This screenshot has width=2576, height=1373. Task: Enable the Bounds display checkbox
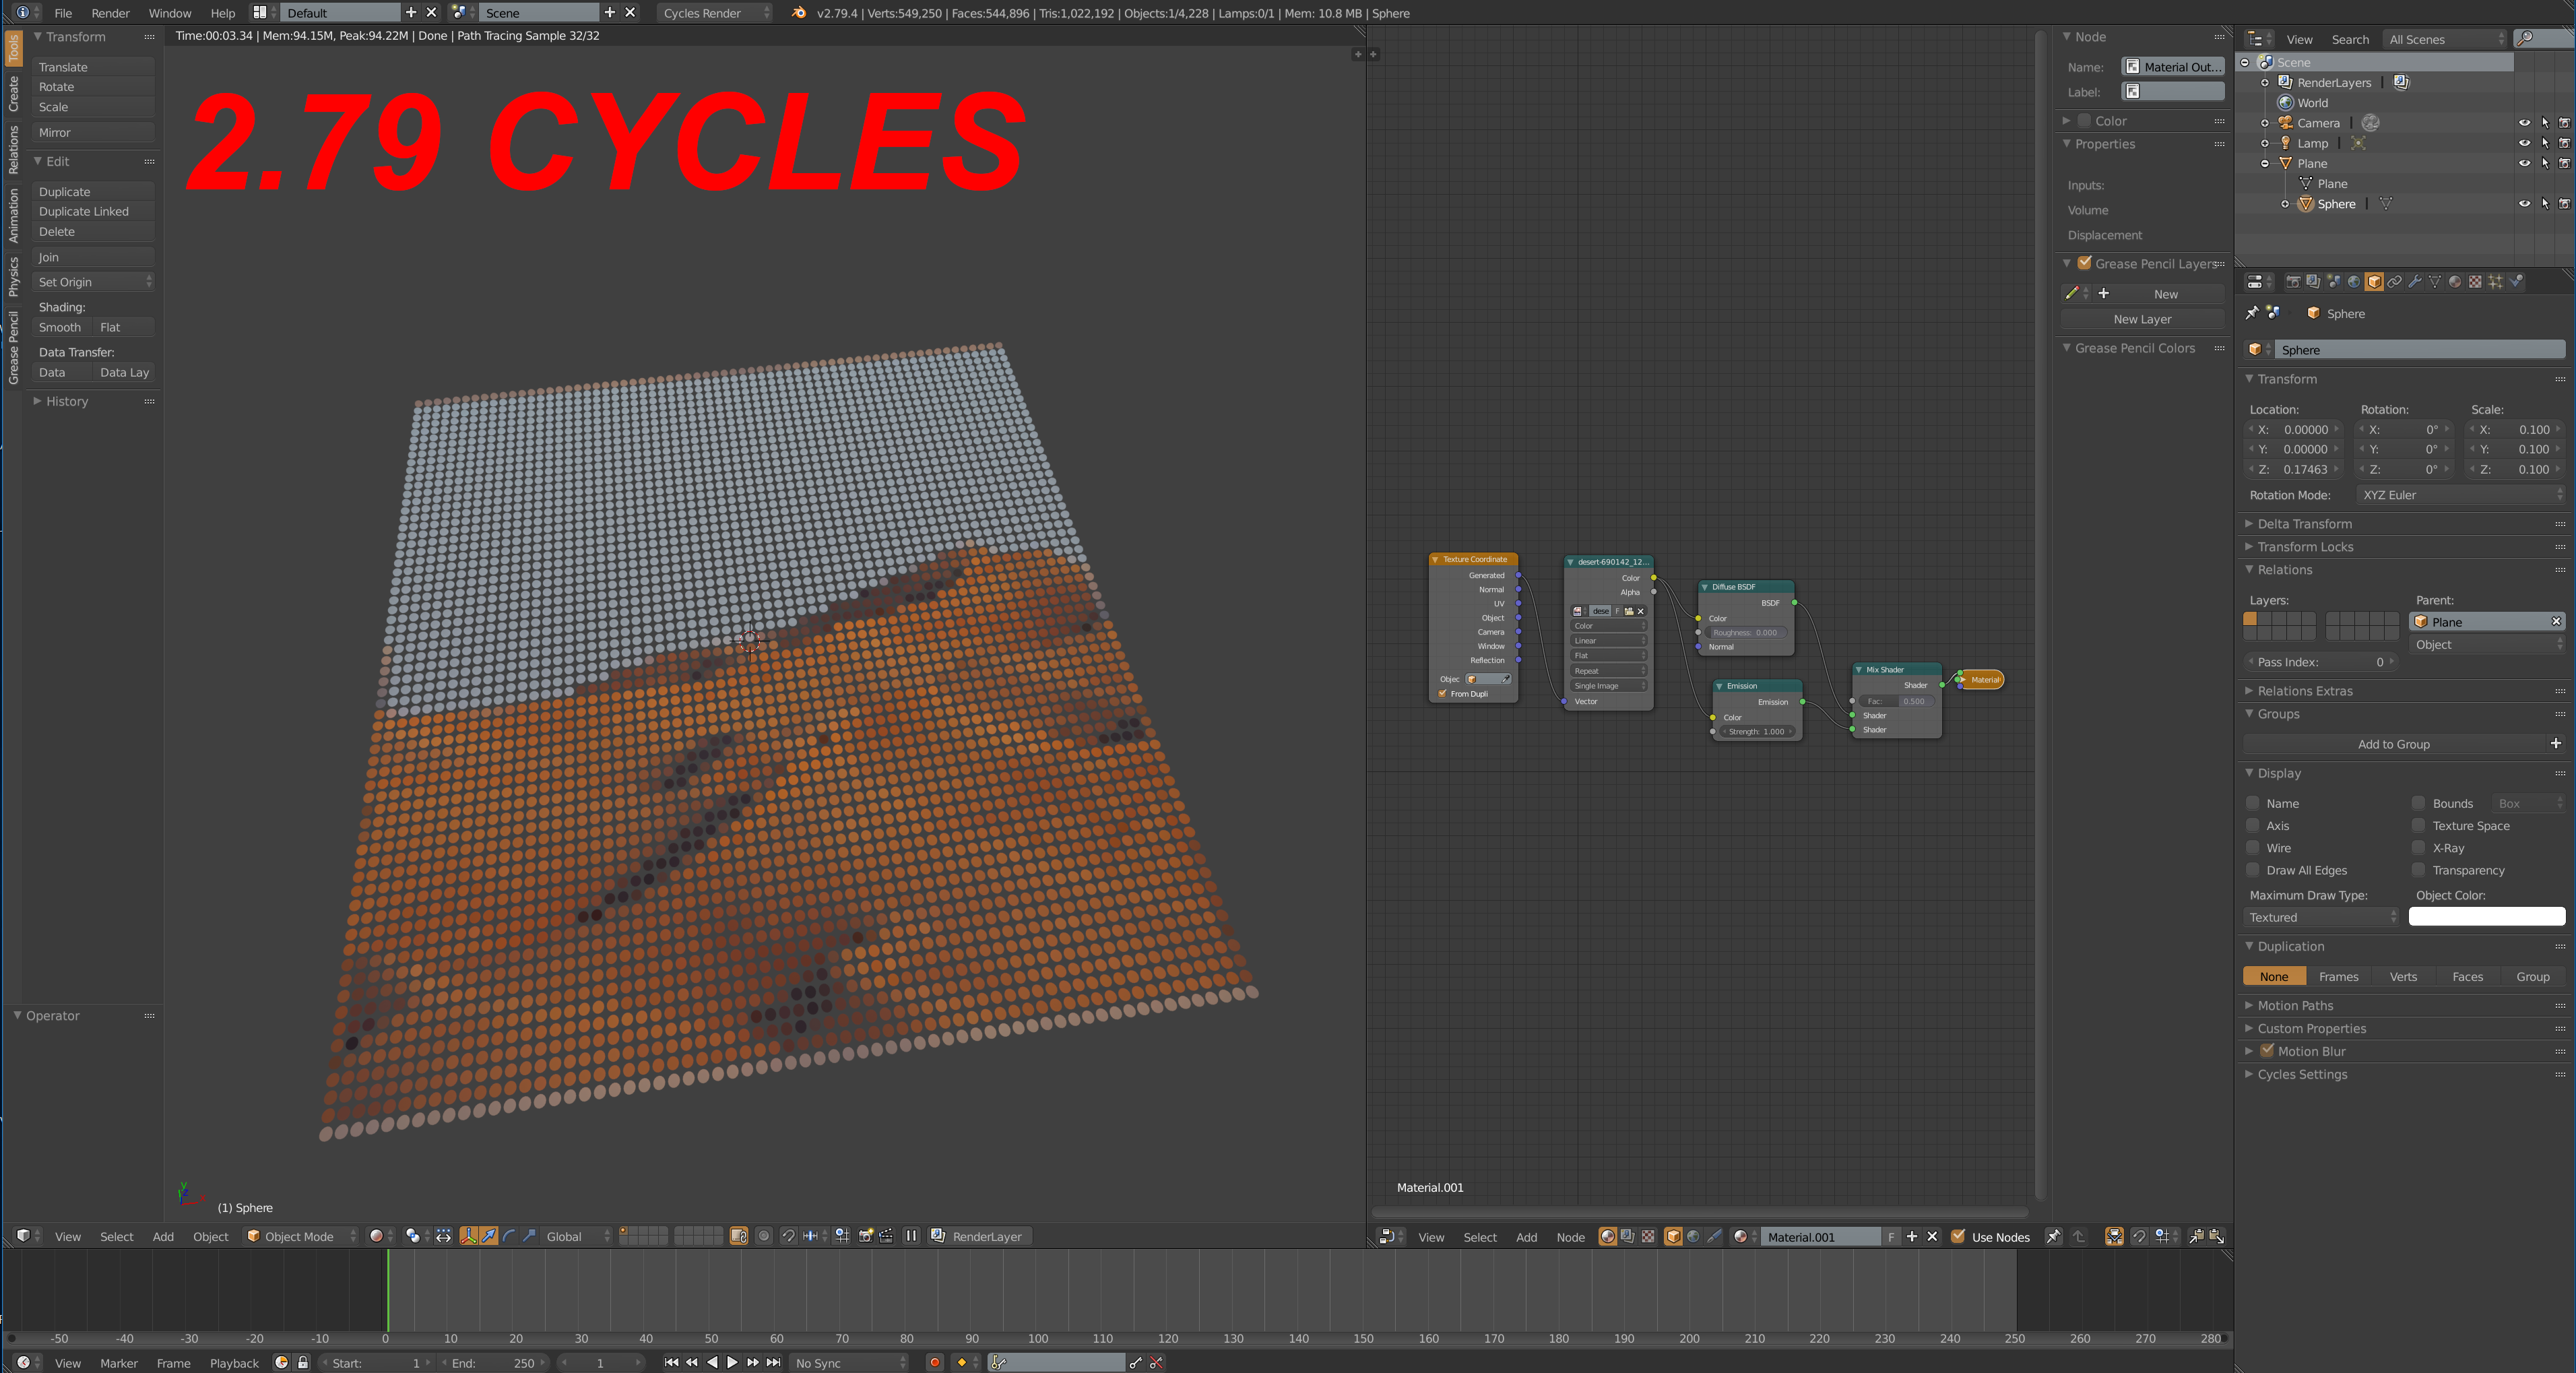[x=2419, y=803]
